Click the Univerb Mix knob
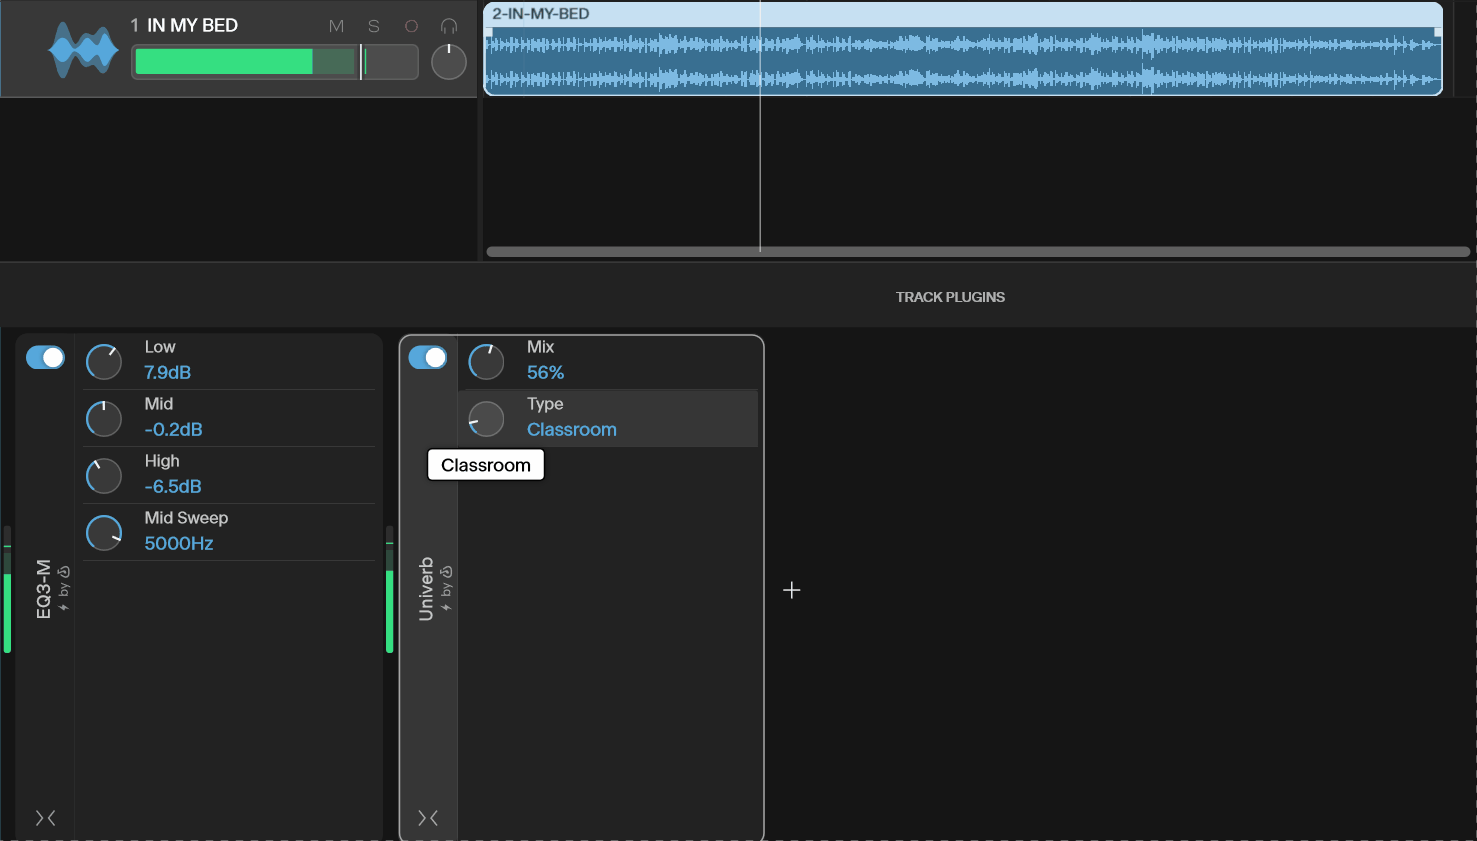 pyautogui.click(x=487, y=362)
